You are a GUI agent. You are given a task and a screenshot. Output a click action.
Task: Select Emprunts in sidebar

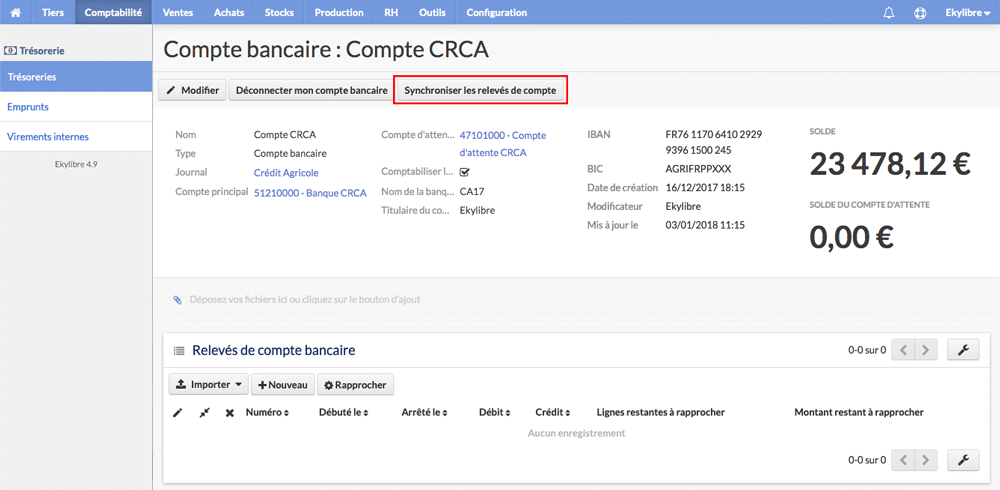click(x=76, y=107)
